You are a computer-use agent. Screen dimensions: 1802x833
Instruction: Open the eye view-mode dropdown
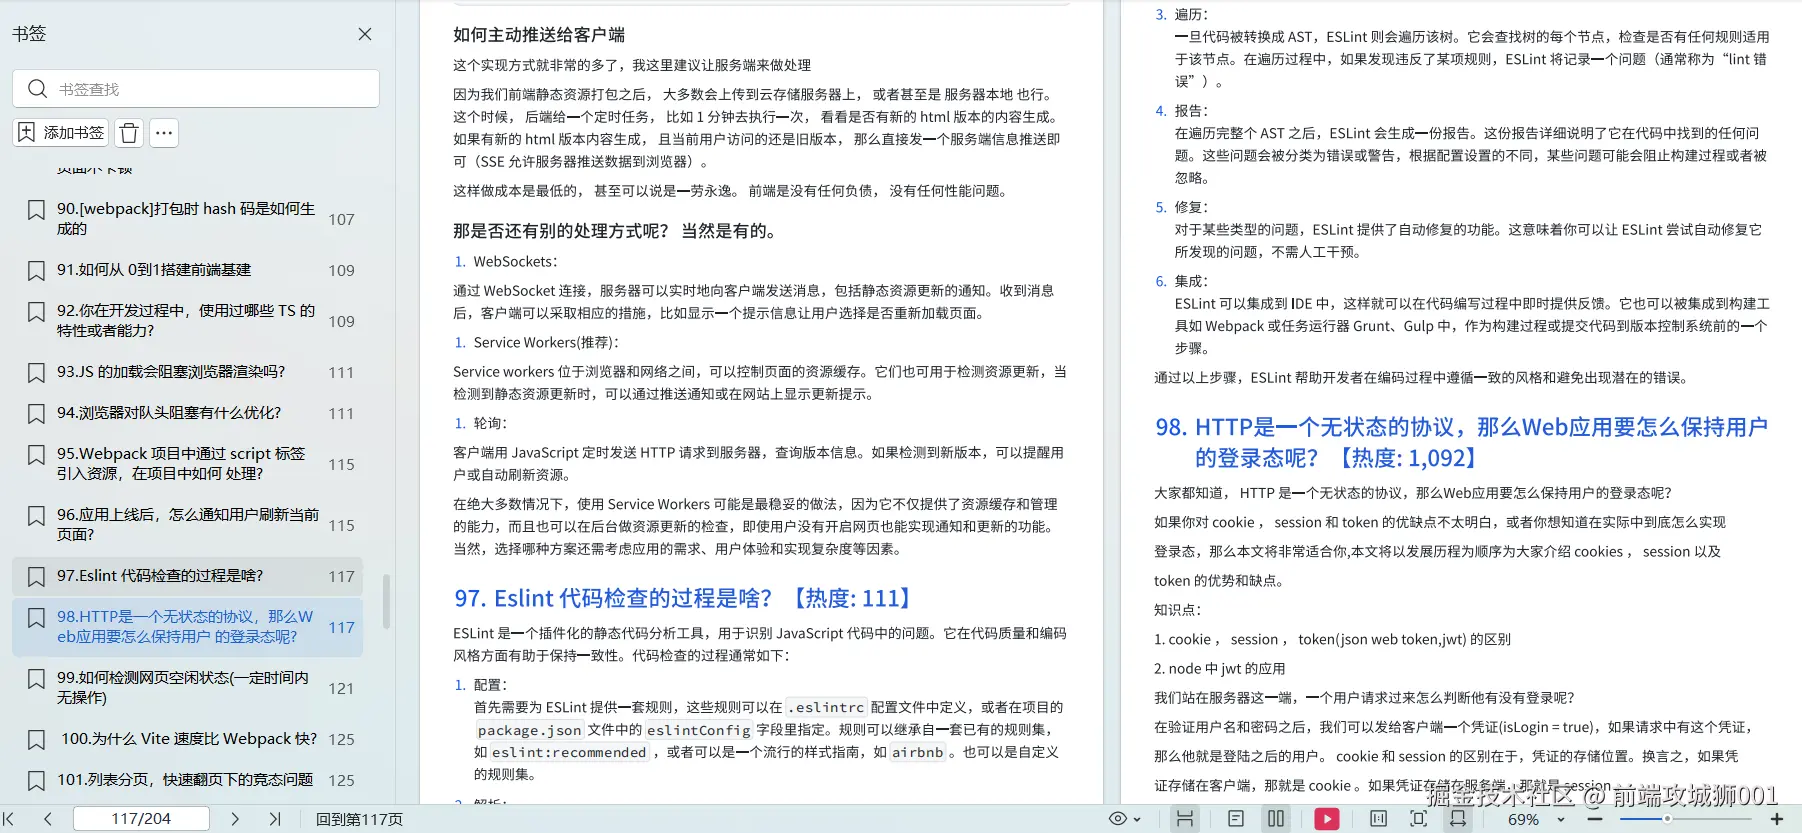tap(1125, 819)
